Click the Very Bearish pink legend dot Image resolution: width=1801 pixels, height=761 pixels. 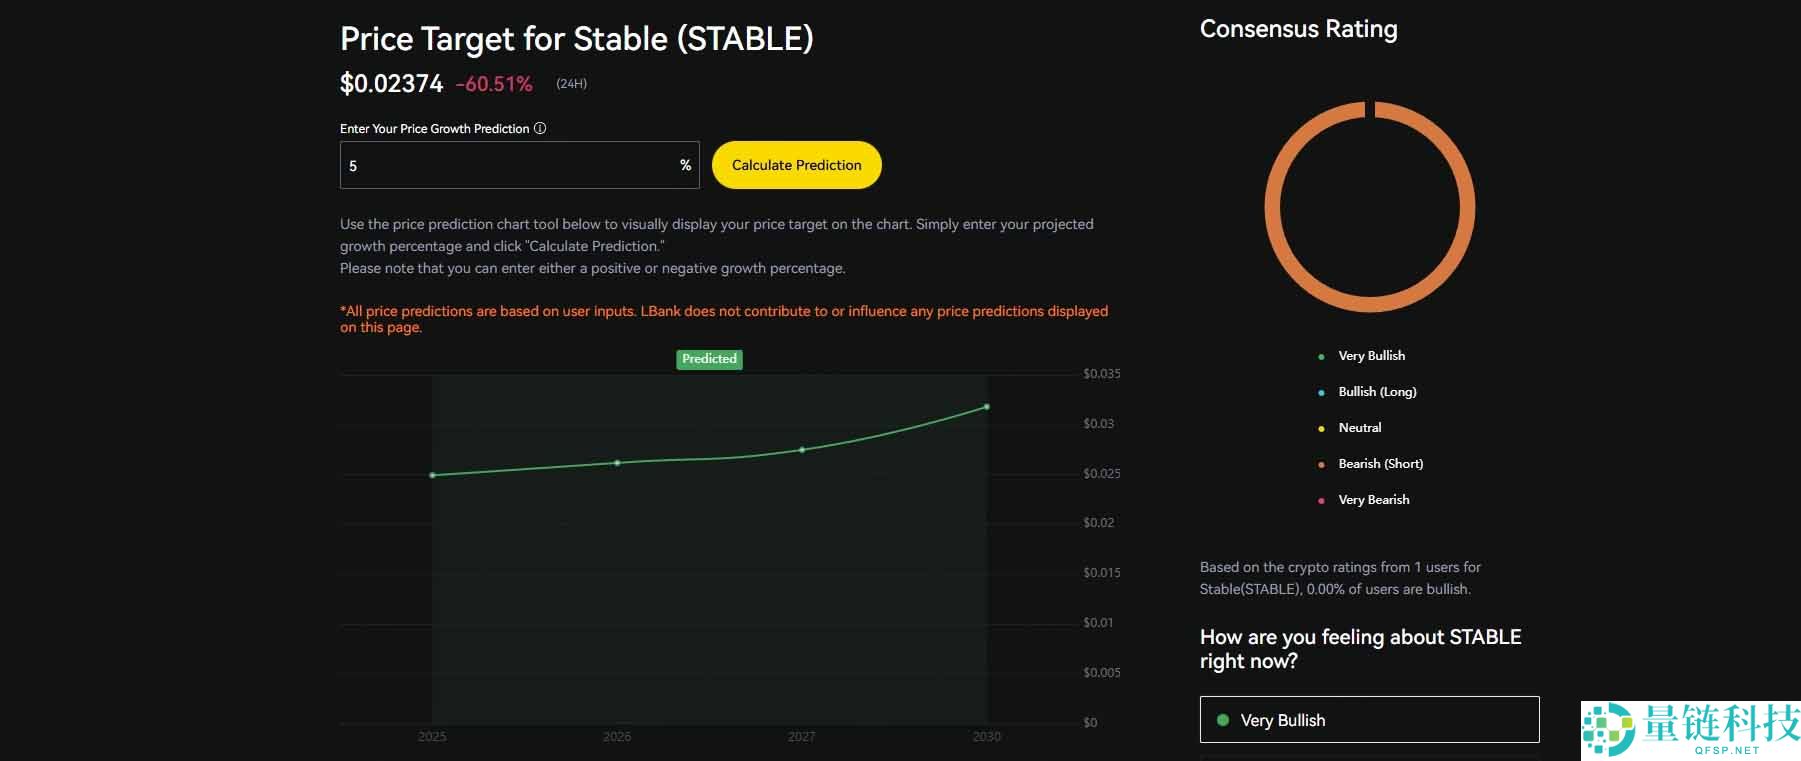[x=1322, y=499]
